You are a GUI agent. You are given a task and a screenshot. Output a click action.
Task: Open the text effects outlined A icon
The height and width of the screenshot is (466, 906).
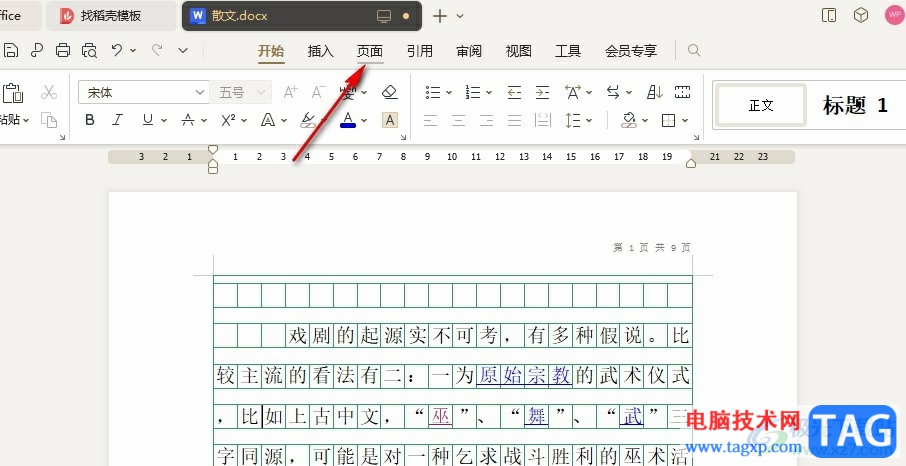268,120
